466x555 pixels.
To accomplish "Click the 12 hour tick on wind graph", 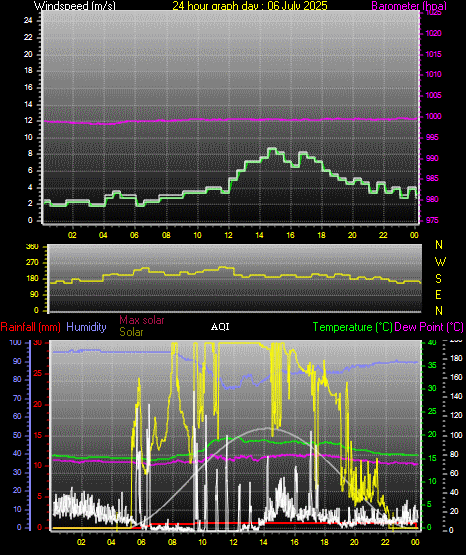I will pos(228,235).
